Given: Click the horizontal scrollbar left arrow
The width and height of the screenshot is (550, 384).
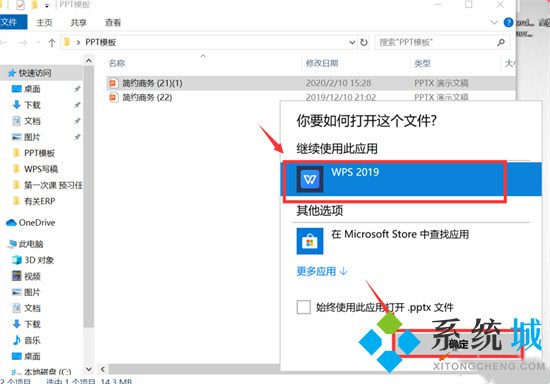Looking at the screenshot, I should (102, 369).
